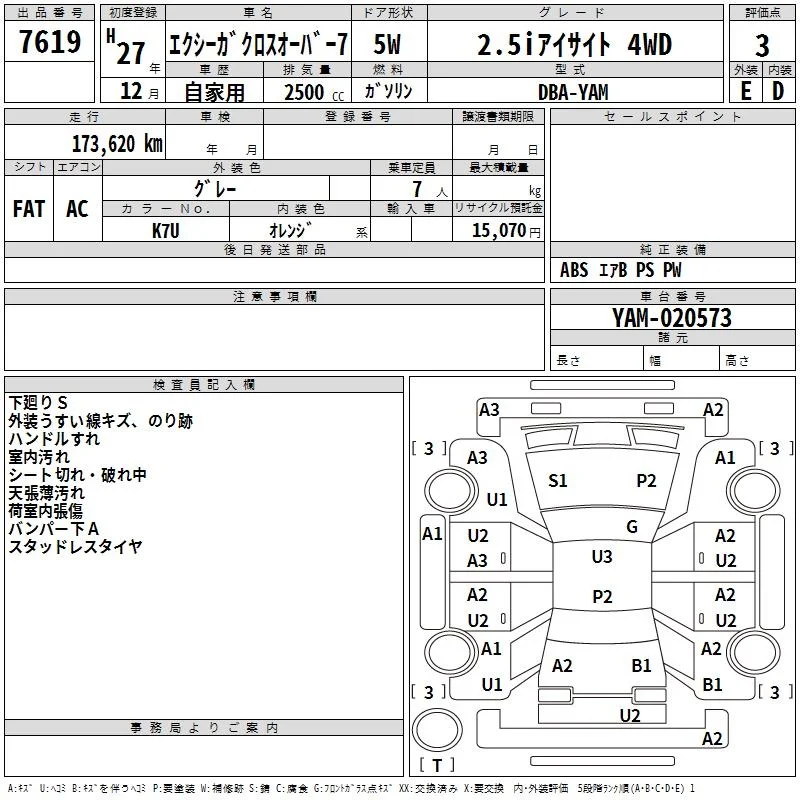Select the model code DBA-YAM
Image resolution: width=800 pixels, height=800 pixels.
(x=573, y=92)
